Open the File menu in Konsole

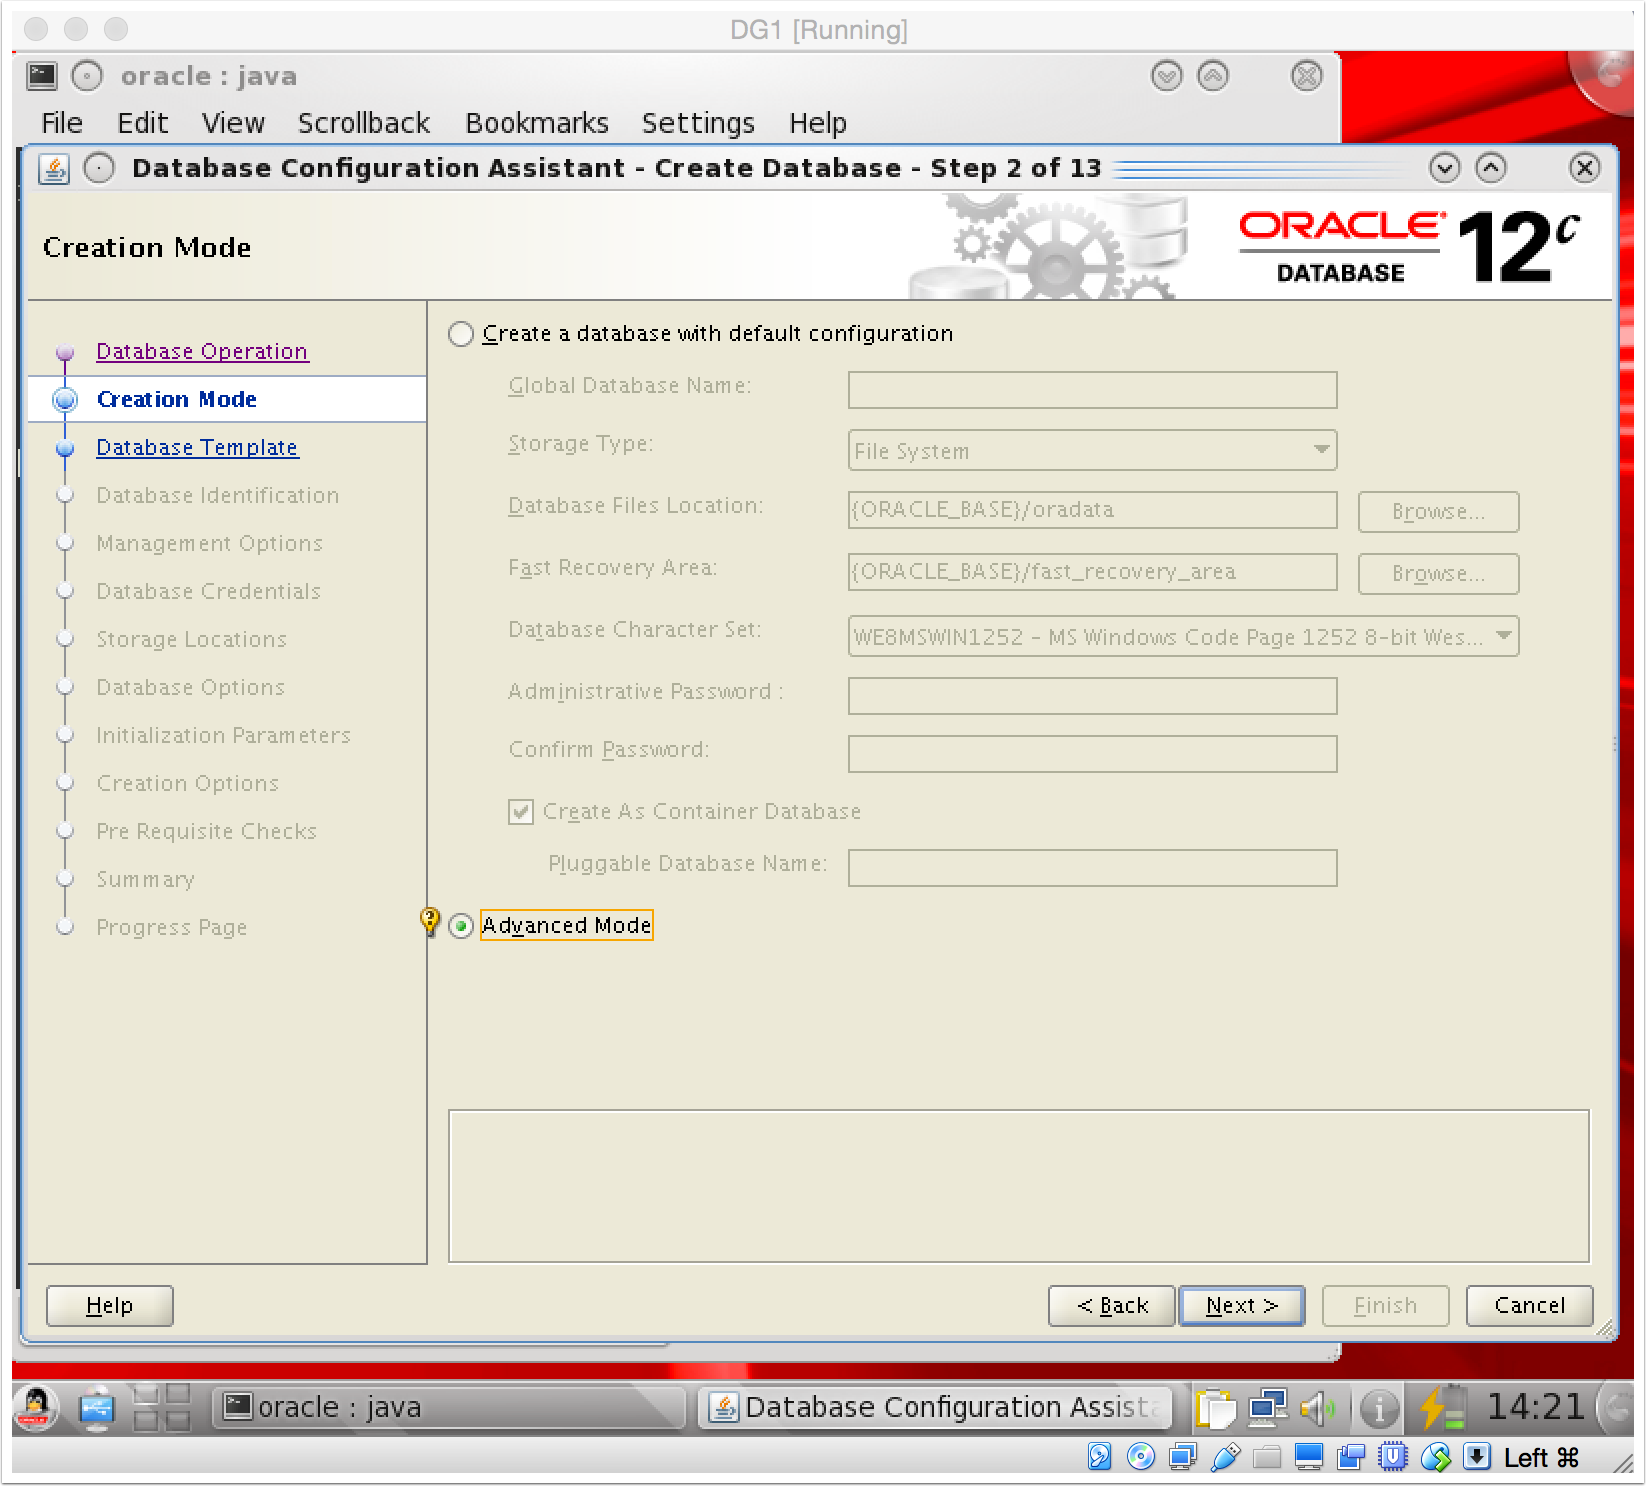tap(62, 123)
